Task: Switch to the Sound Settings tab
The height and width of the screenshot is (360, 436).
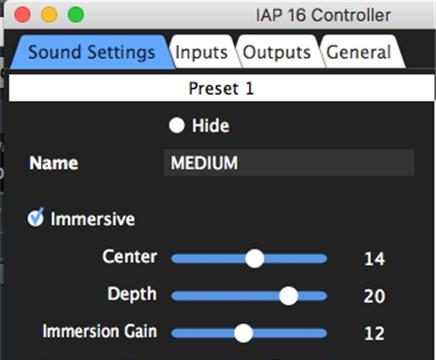Action: coord(92,52)
